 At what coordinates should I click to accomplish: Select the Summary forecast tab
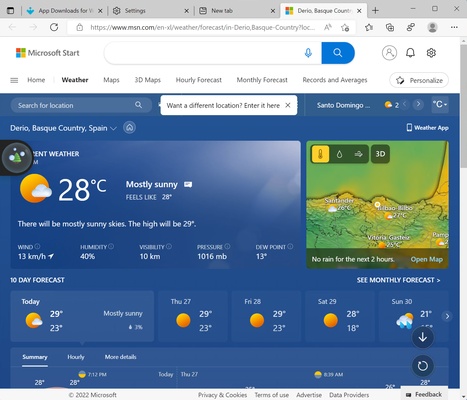pos(35,357)
